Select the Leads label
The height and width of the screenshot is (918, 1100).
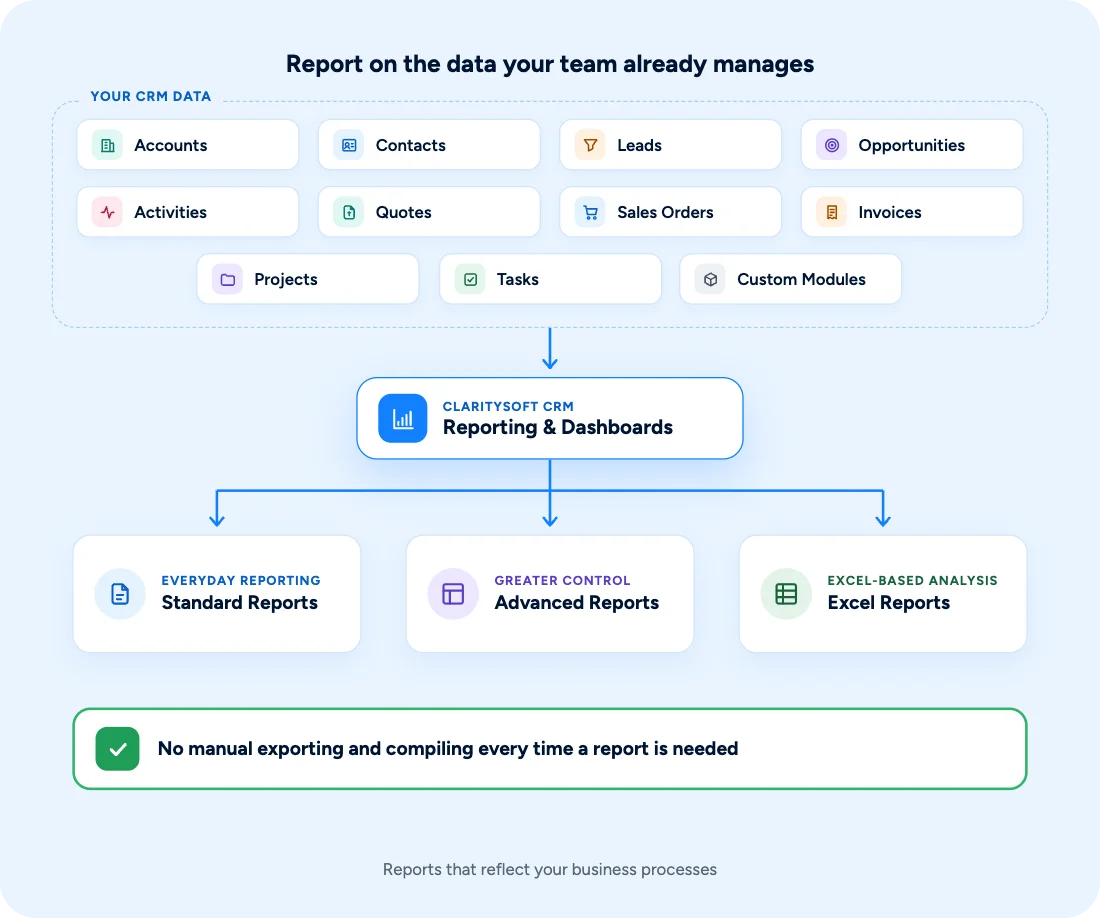639,145
